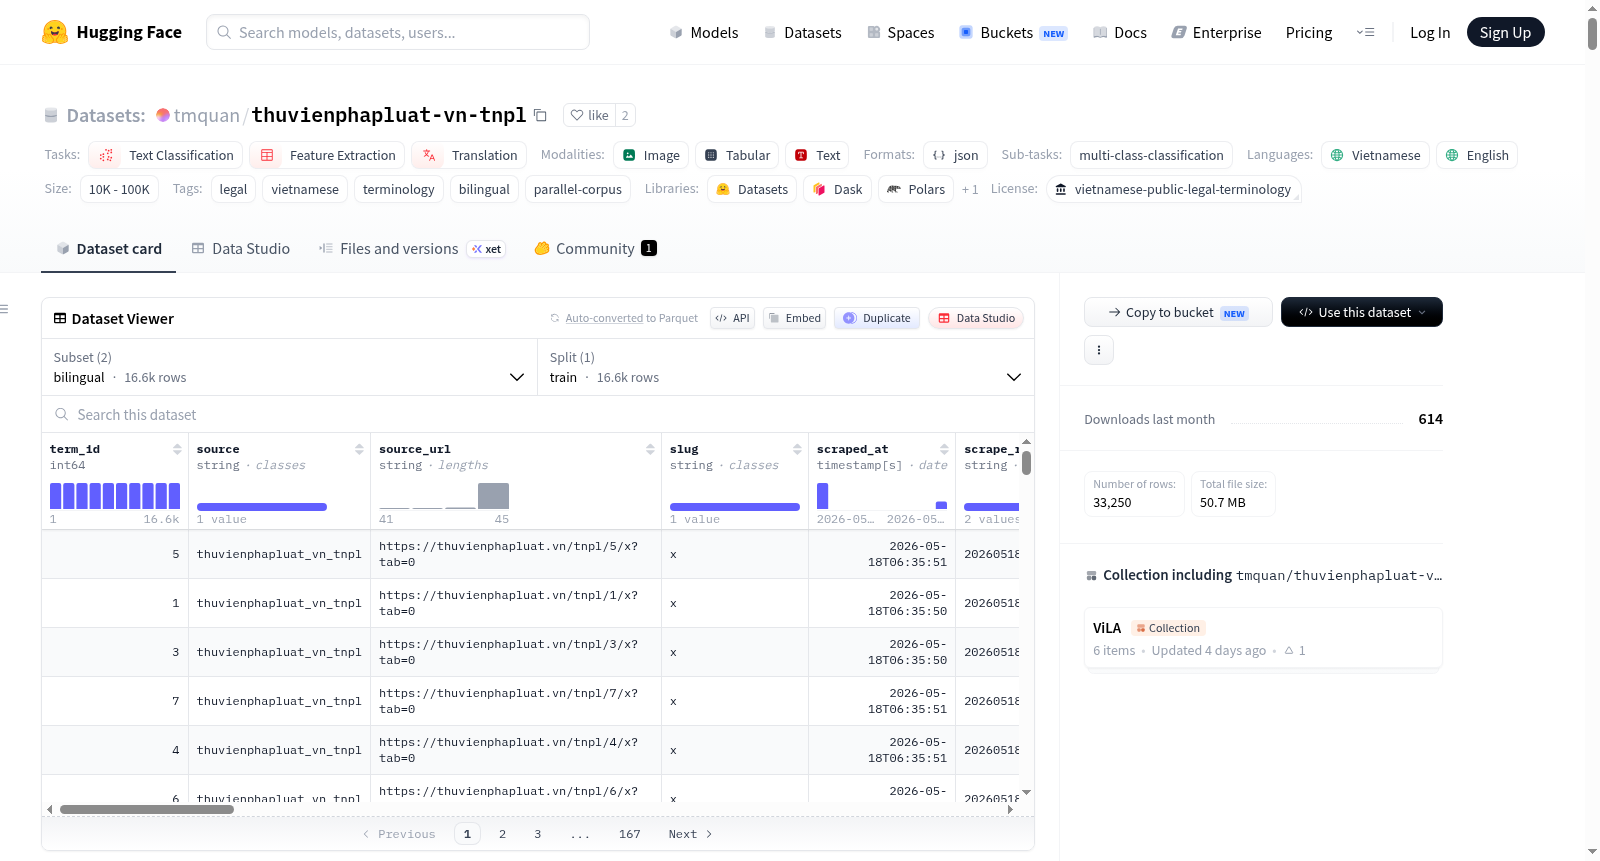Image resolution: width=1600 pixels, height=861 pixels.
Task: Open the three-dot options menu icon
Action: coord(1099,350)
